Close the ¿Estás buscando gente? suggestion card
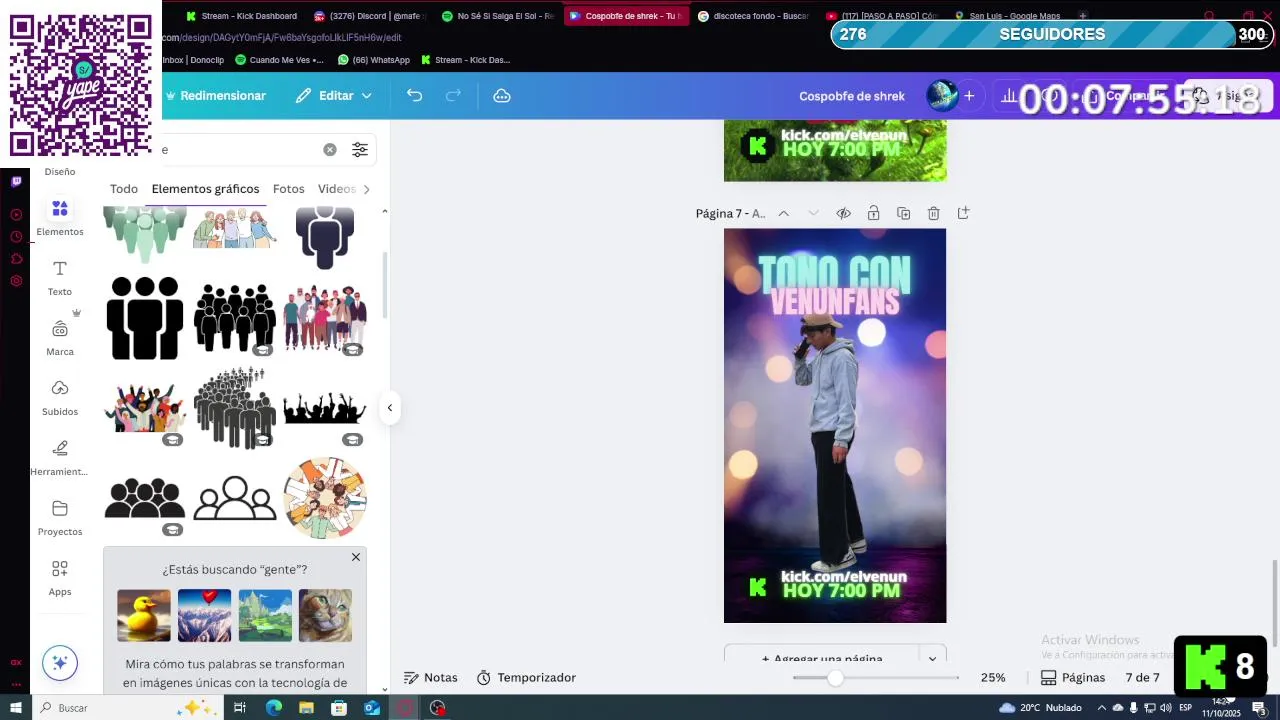The image size is (1280, 720). pyautogui.click(x=356, y=557)
